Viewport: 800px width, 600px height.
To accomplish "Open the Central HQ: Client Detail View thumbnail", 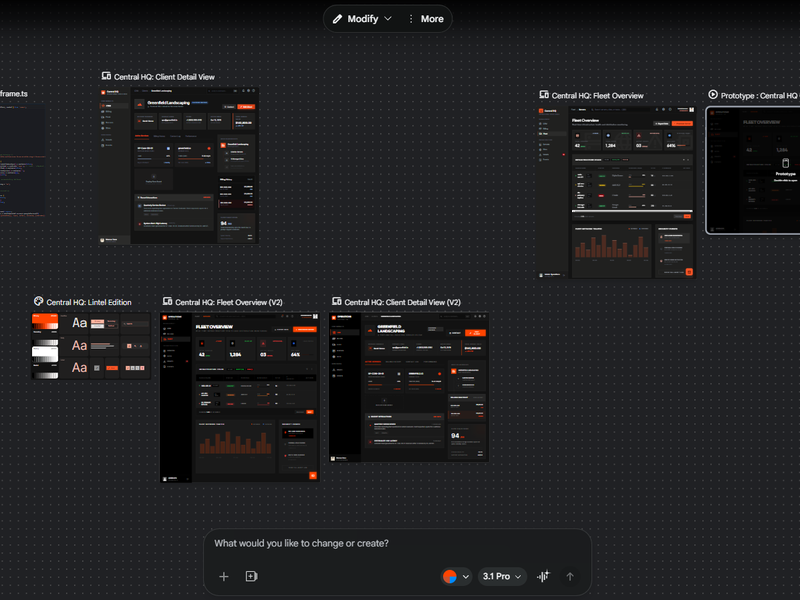I will [x=179, y=165].
